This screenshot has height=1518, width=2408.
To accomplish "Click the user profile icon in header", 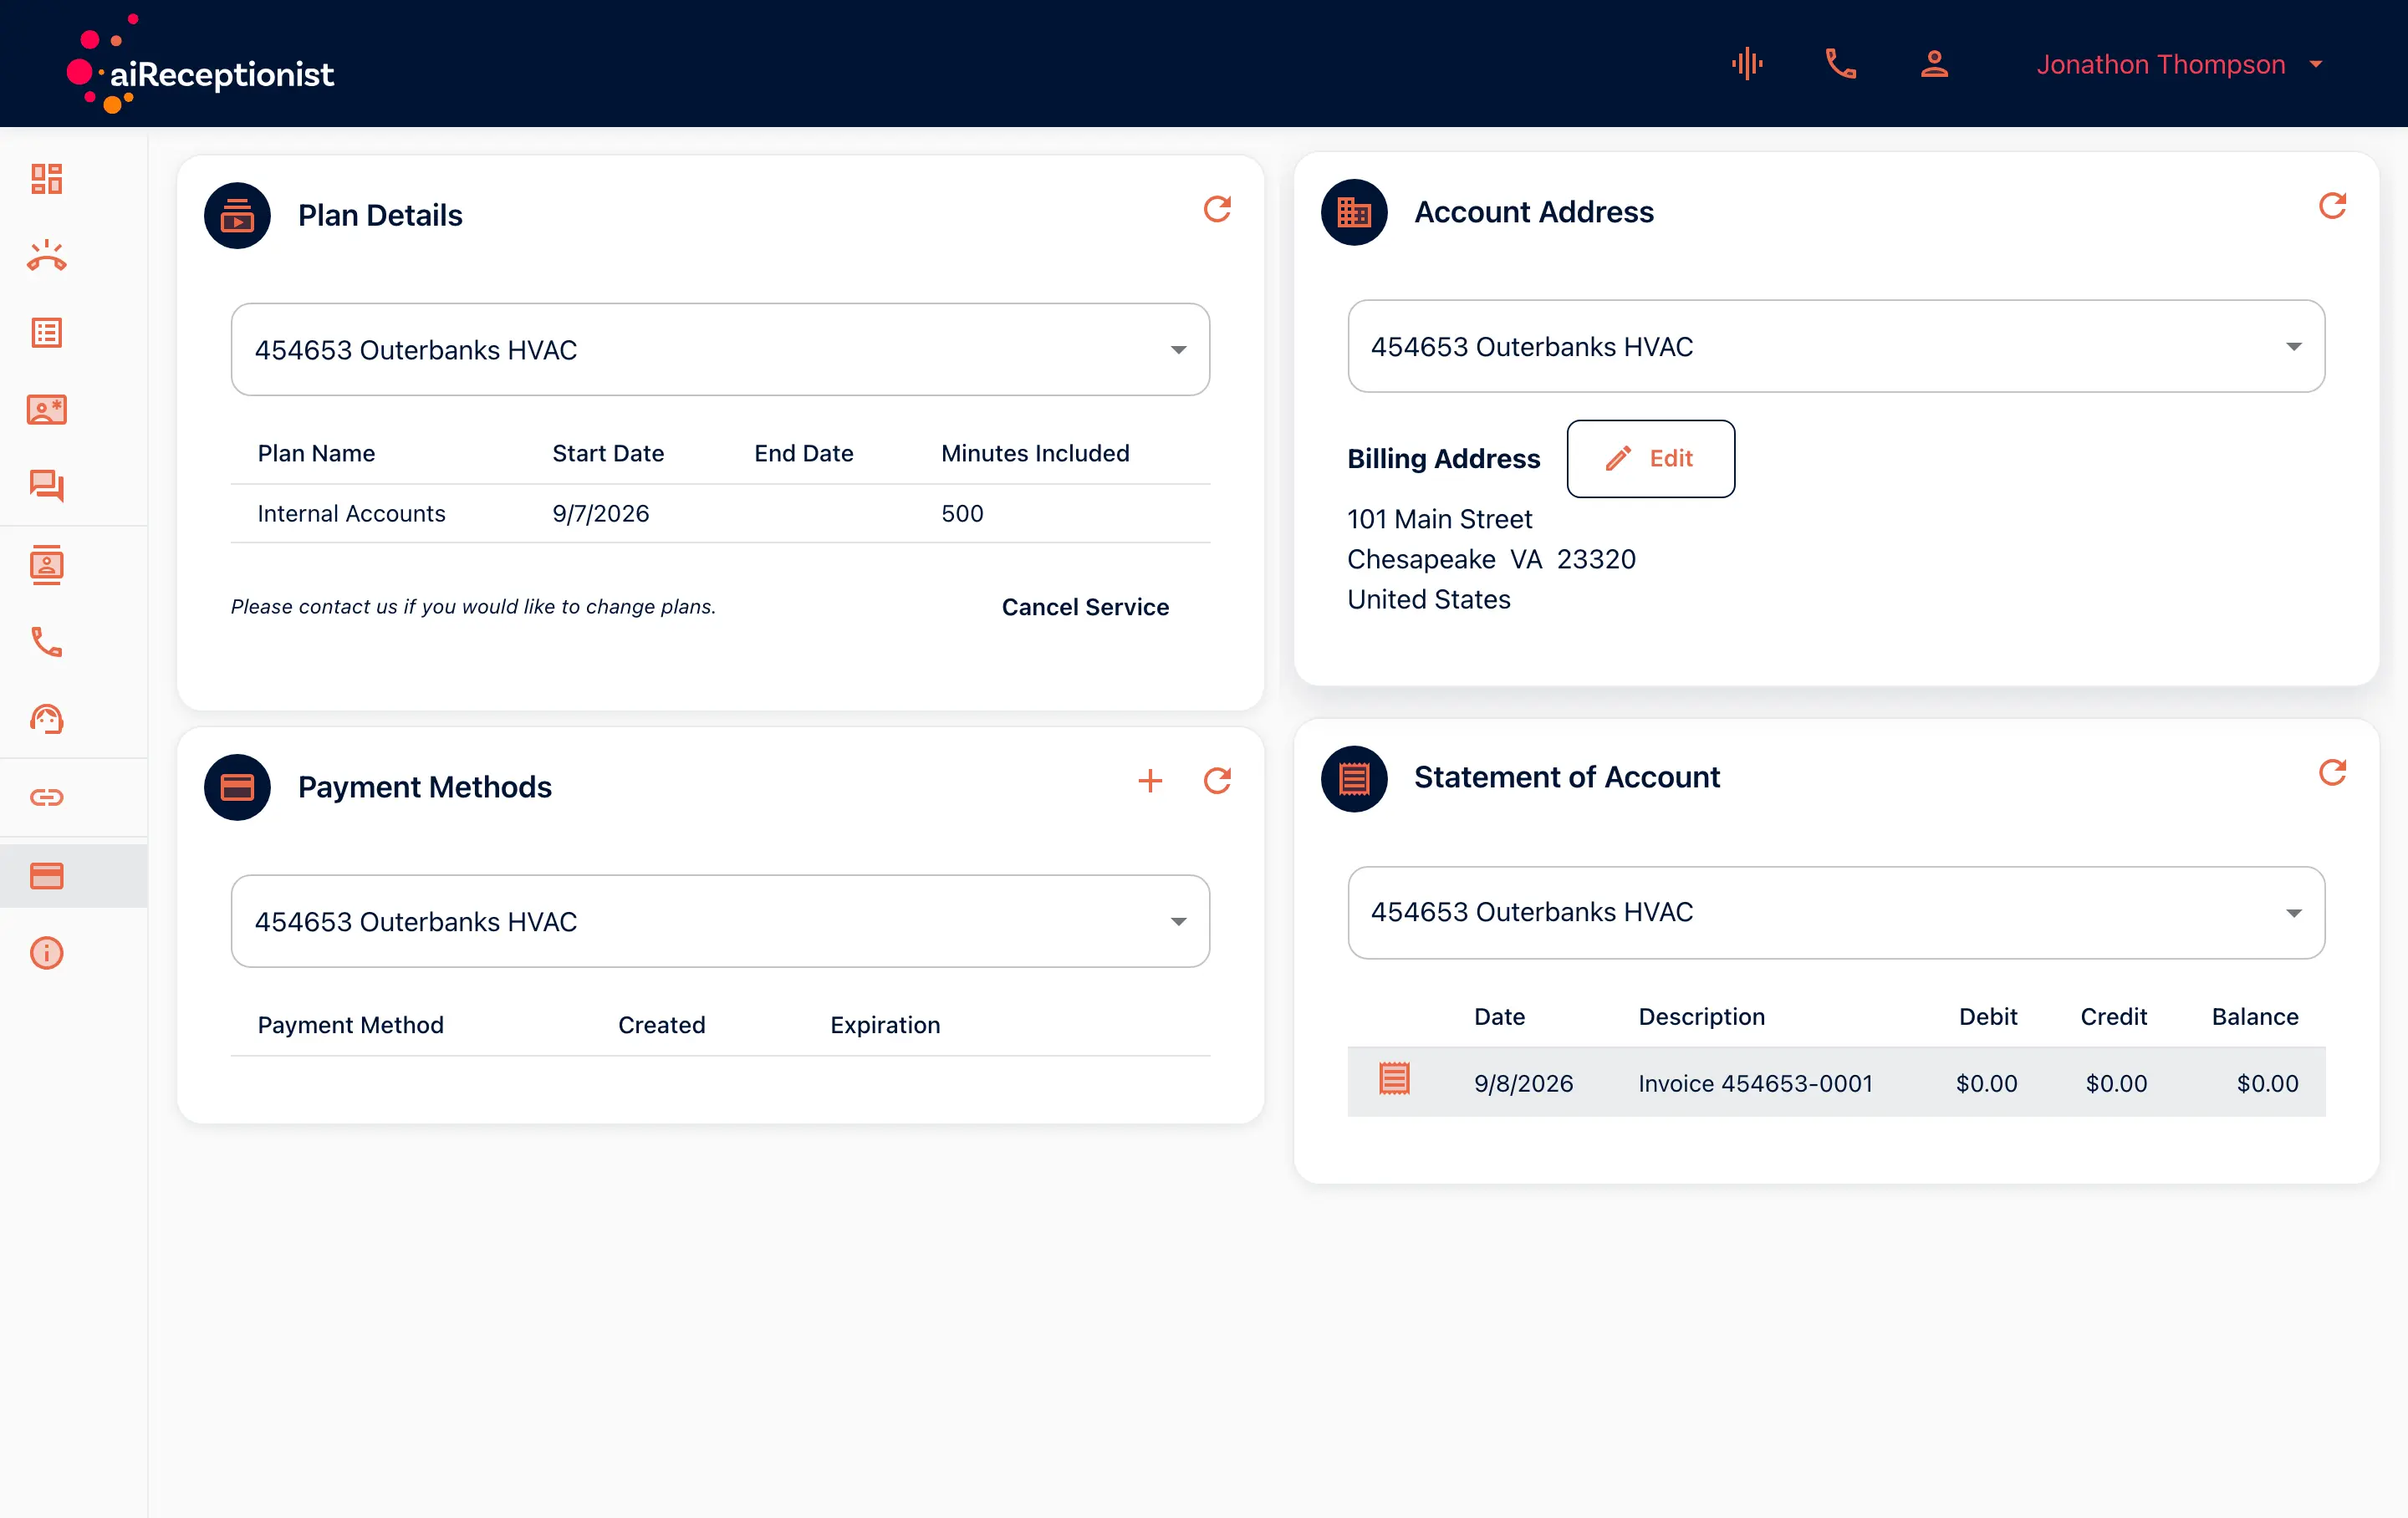I will pyautogui.click(x=1934, y=64).
